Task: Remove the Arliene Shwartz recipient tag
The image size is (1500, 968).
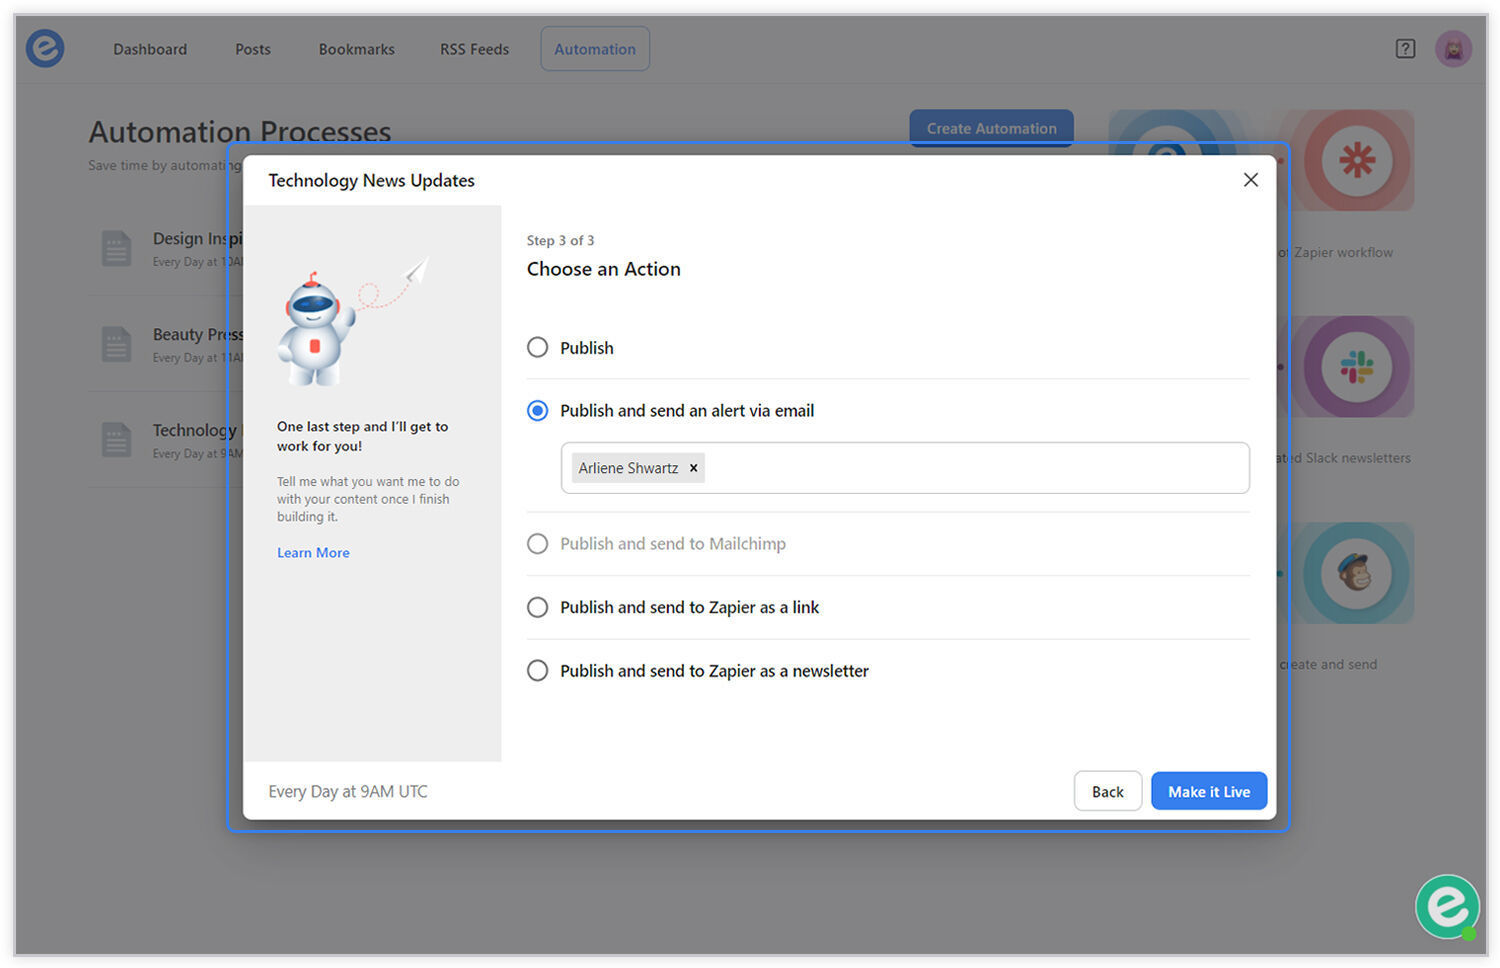Action: click(693, 468)
